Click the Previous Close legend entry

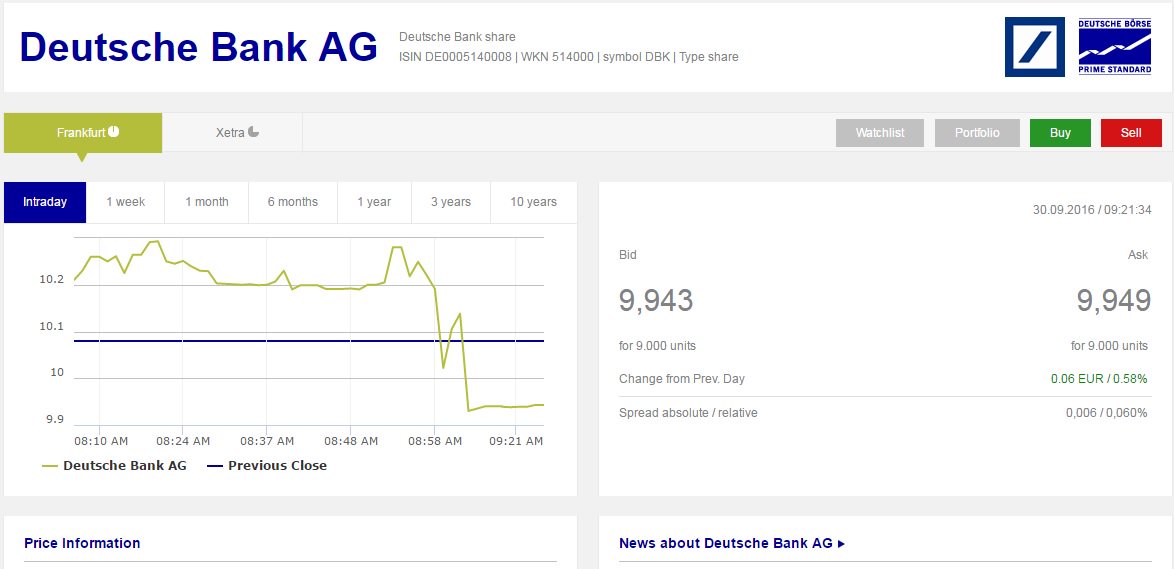267,466
